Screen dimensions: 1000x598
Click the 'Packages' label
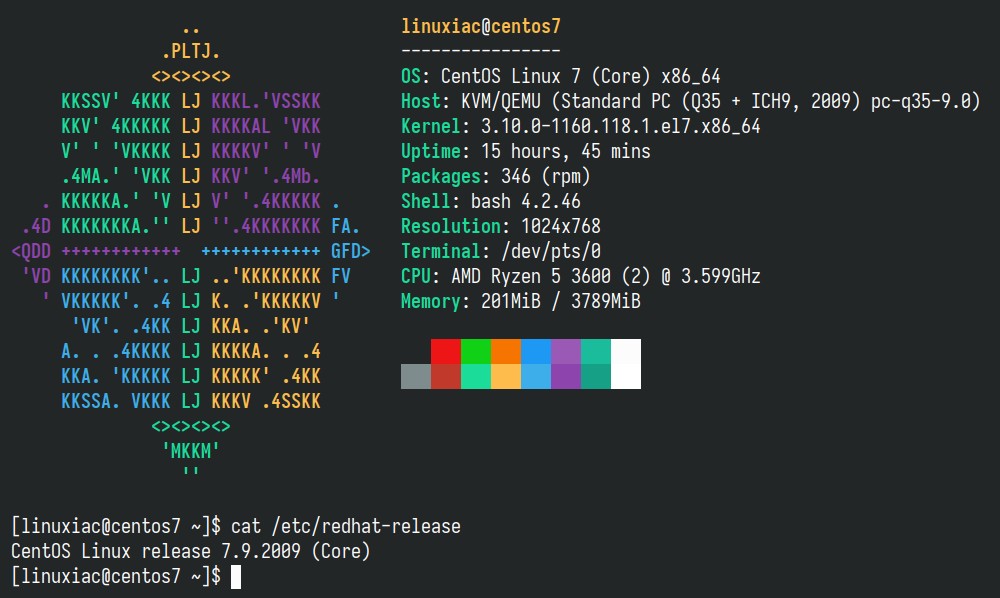(441, 176)
